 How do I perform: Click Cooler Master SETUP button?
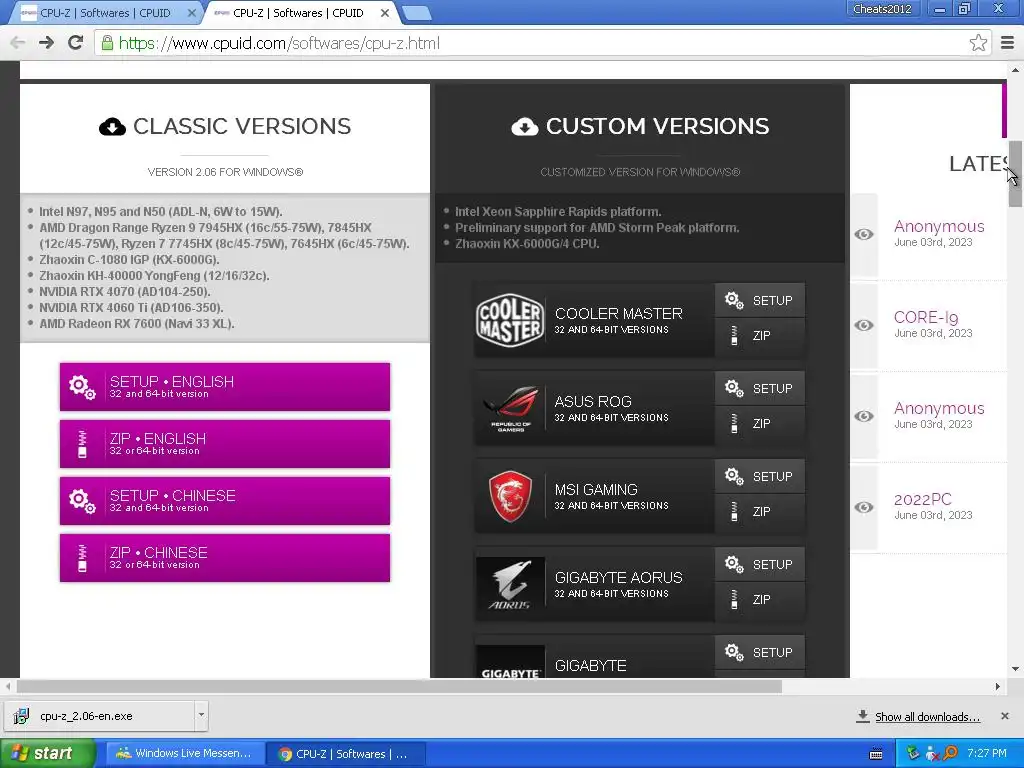click(x=760, y=300)
